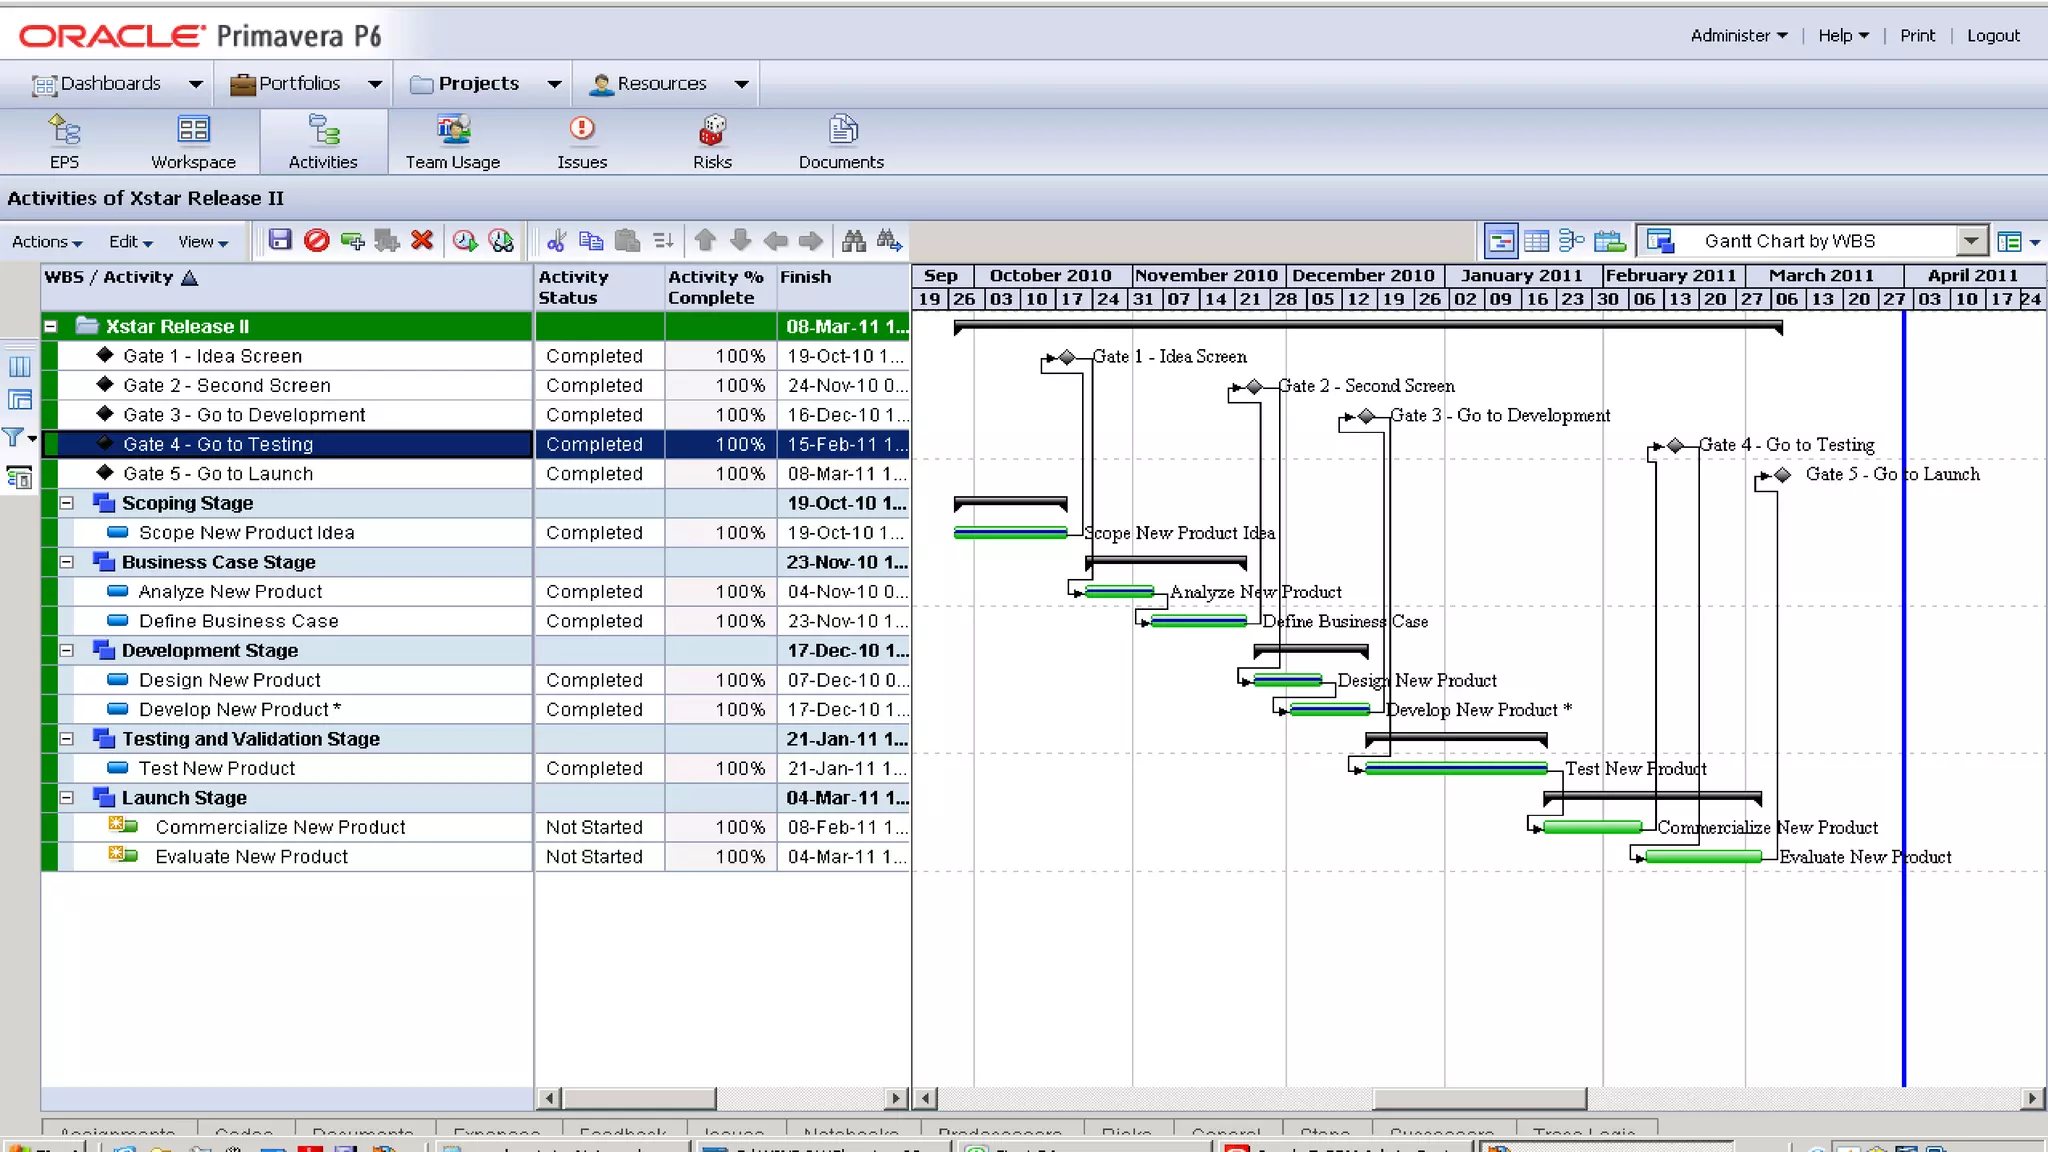The width and height of the screenshot is (2048, 1152).
Task: Collapse the Testing and Validation Stage group
Action: tap(67, 739)
